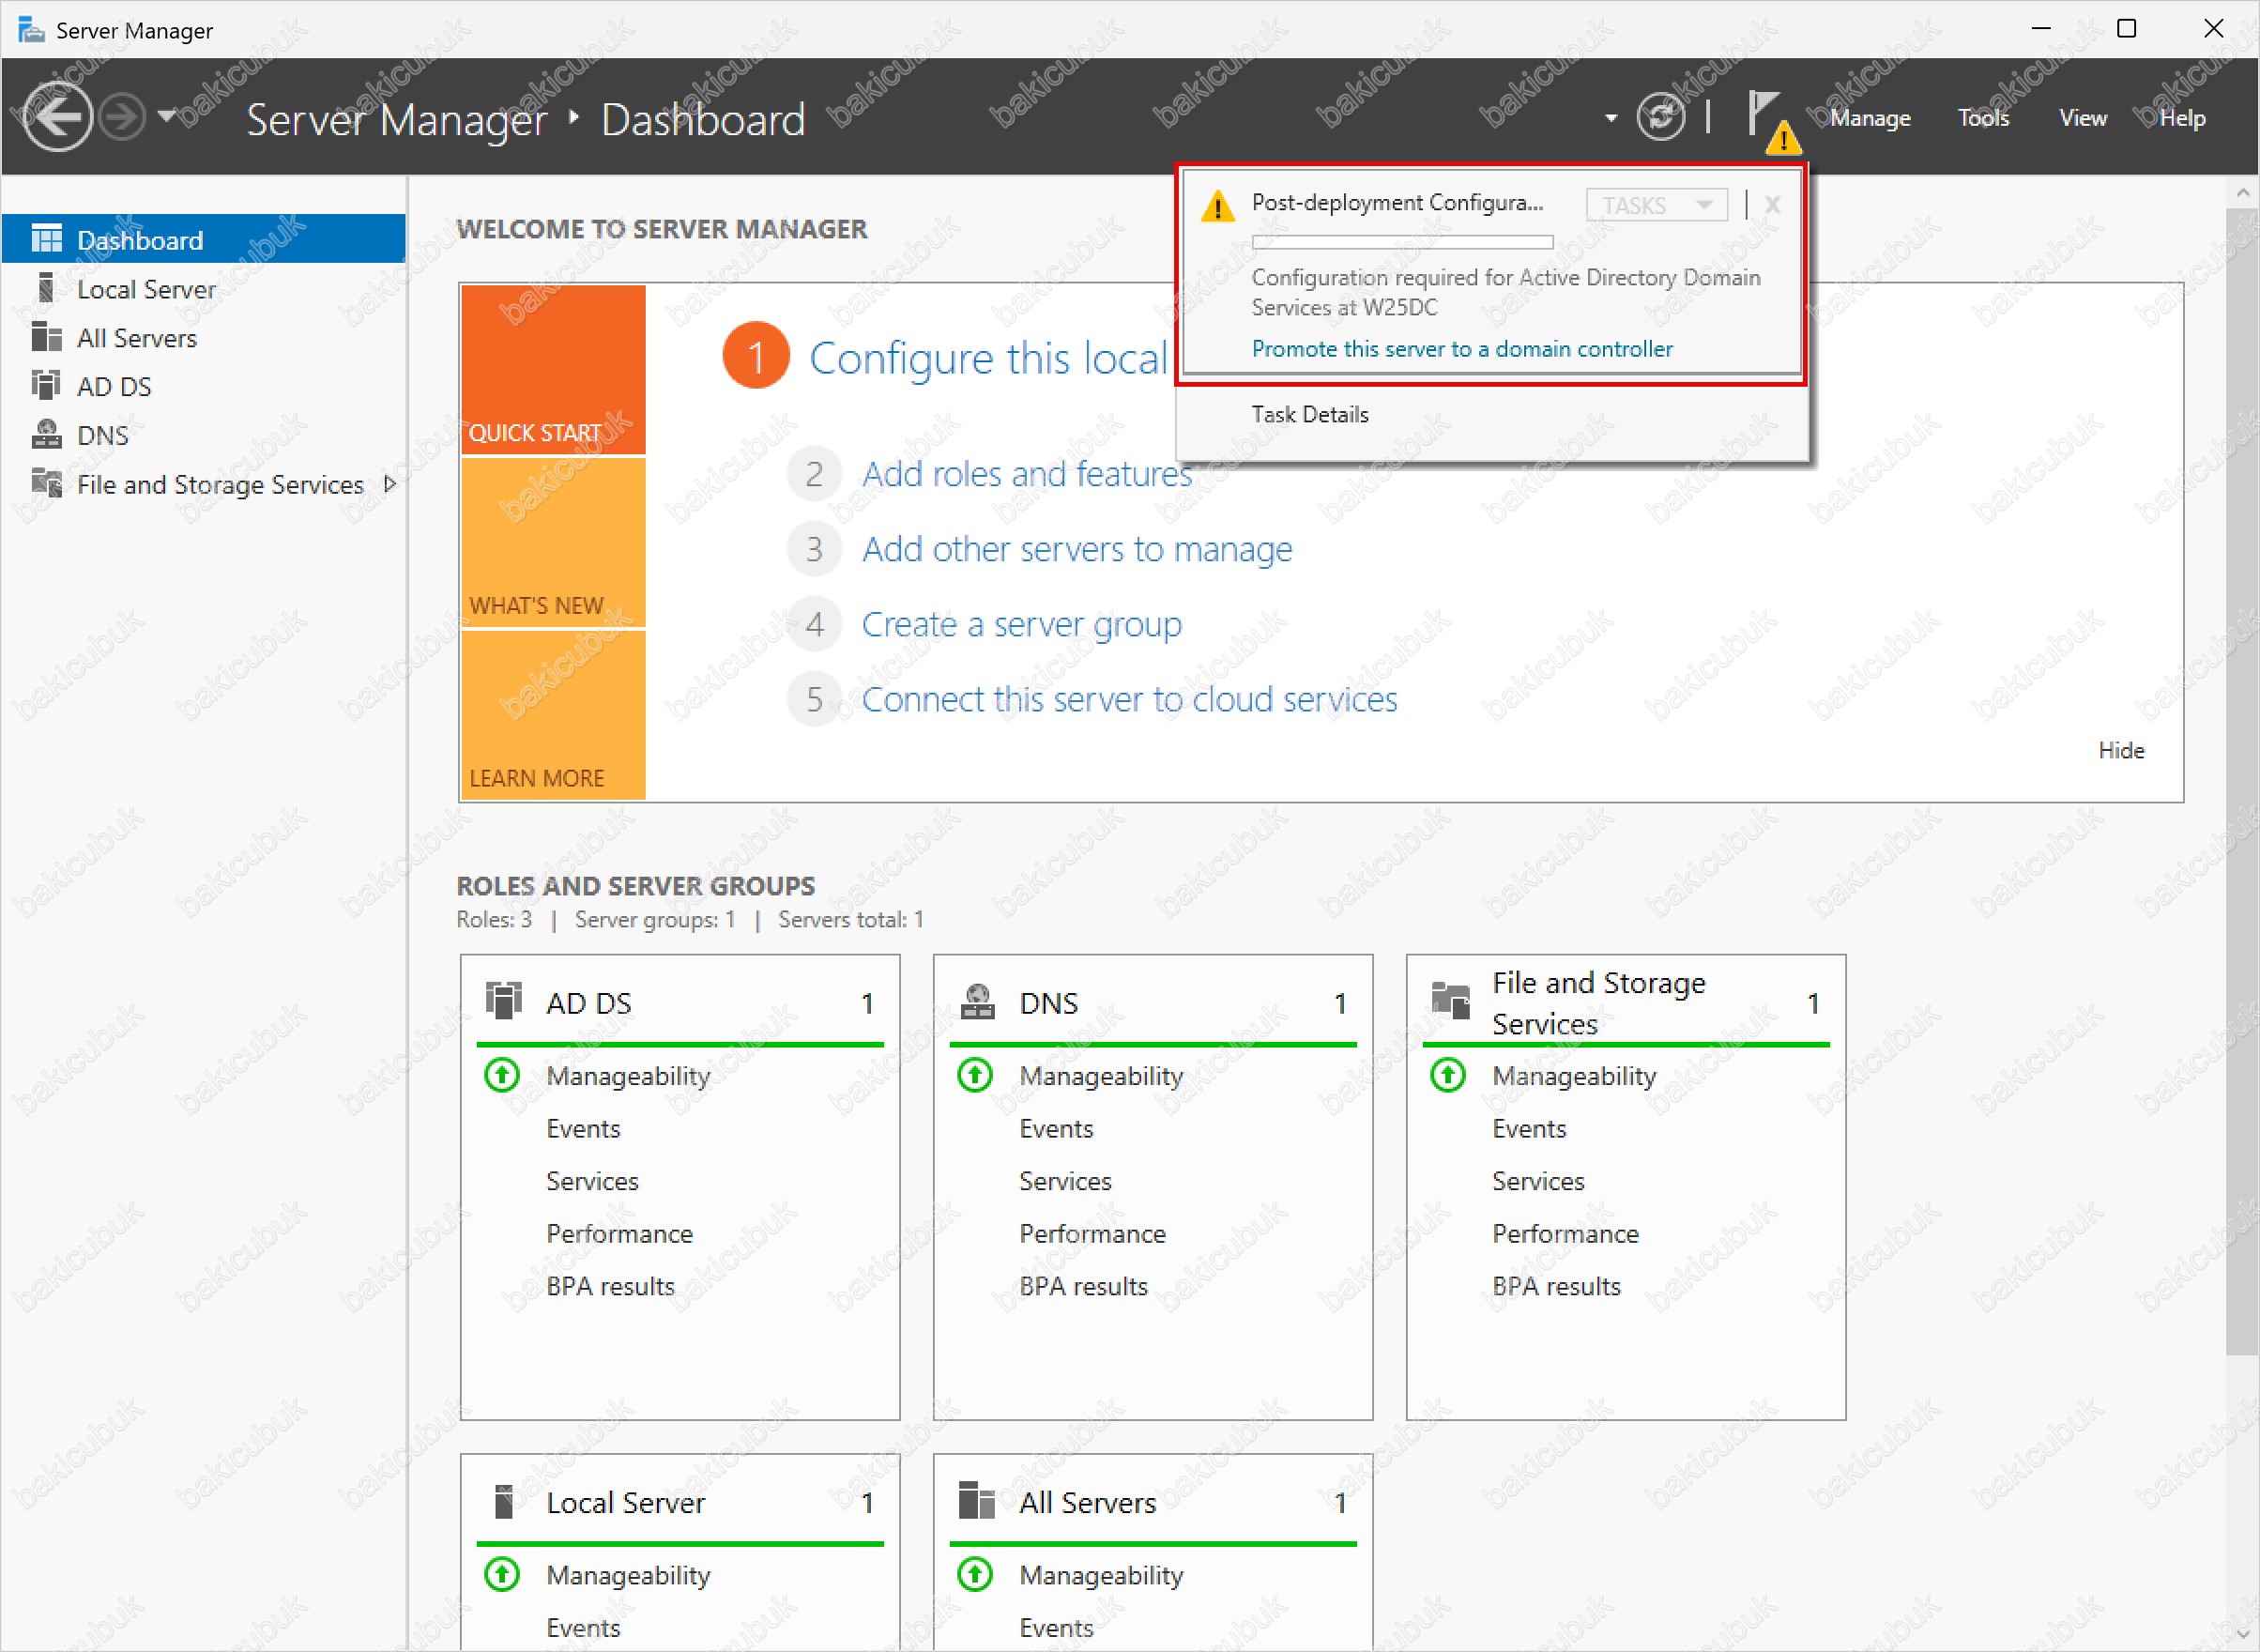2260x1652 pixels.
Task: Open the DNS role tile header
Action: pos(1153,1003)
